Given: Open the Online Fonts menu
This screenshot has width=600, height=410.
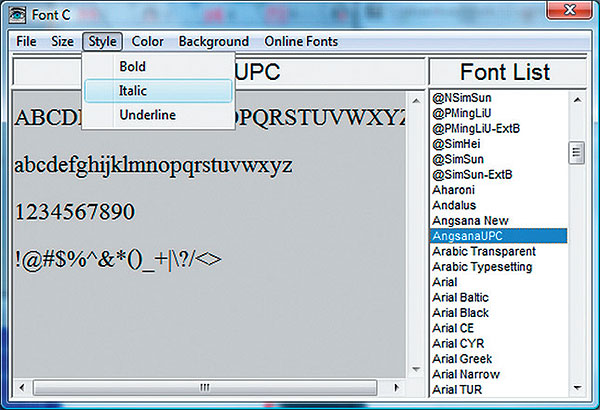Looking at the screenshot, I should (301, 41).
